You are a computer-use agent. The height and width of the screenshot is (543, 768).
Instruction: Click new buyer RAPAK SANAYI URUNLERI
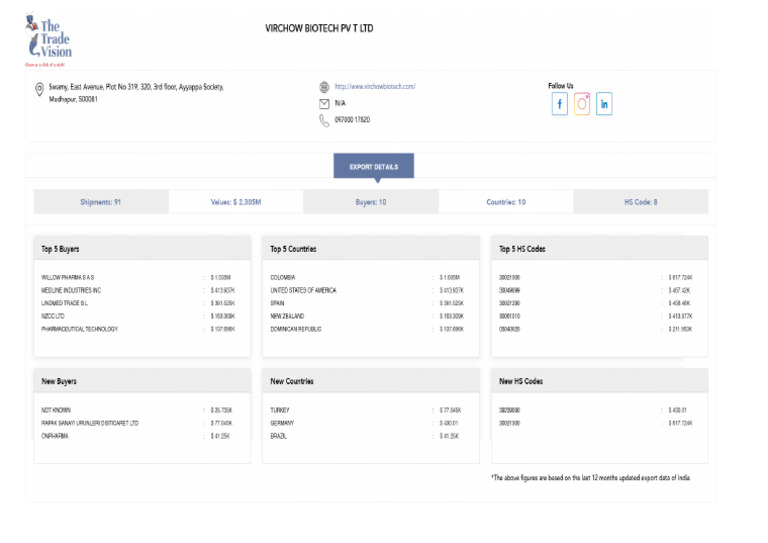[x=90, y=423]
